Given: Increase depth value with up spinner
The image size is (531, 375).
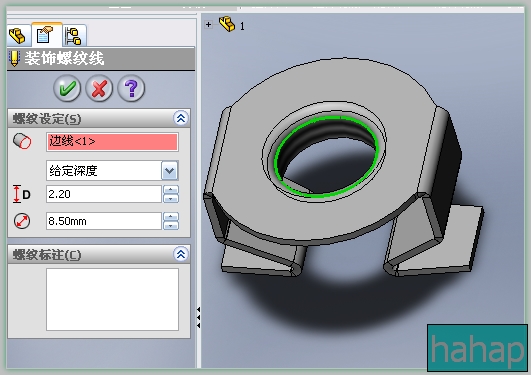Looking at the screenshot, I should point(171,190).
